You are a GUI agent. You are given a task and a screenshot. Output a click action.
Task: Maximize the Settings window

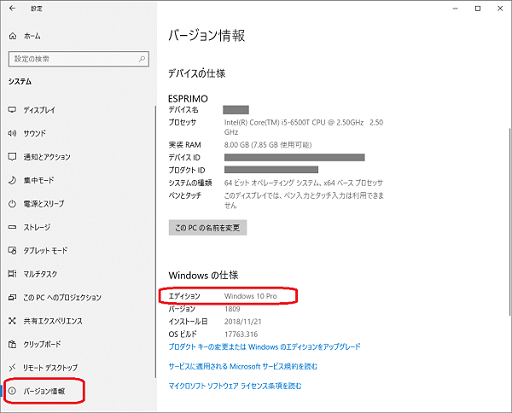click(x=478, y=9)
